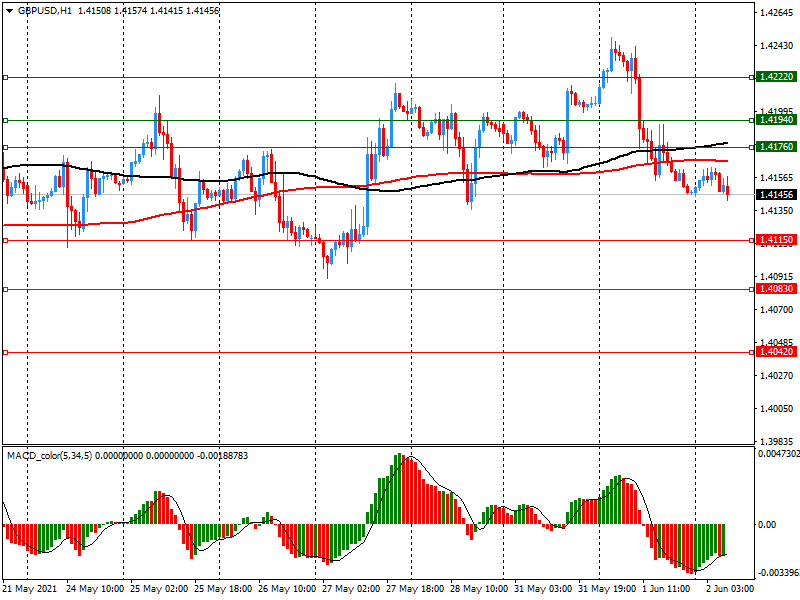
Task: Select the left handle of the 1.40830 line
Action: [x=5, y=289]
